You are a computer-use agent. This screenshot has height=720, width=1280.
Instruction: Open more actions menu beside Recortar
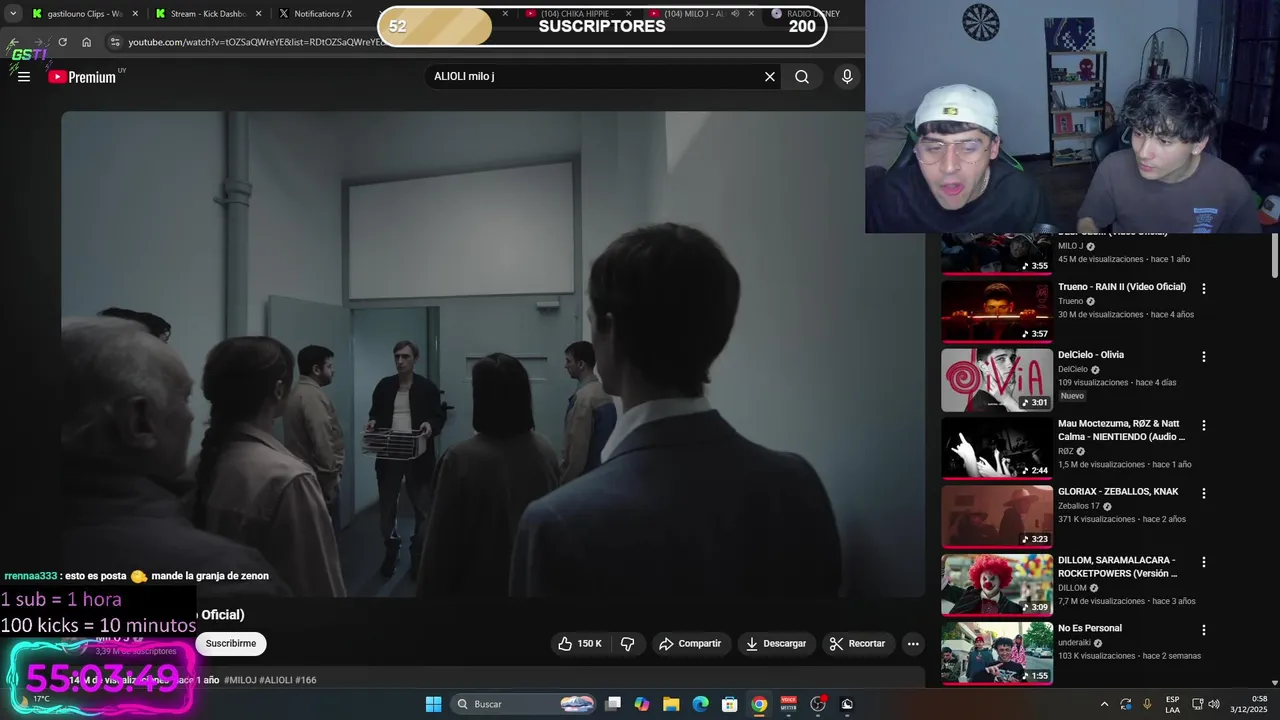coord(913,644)
